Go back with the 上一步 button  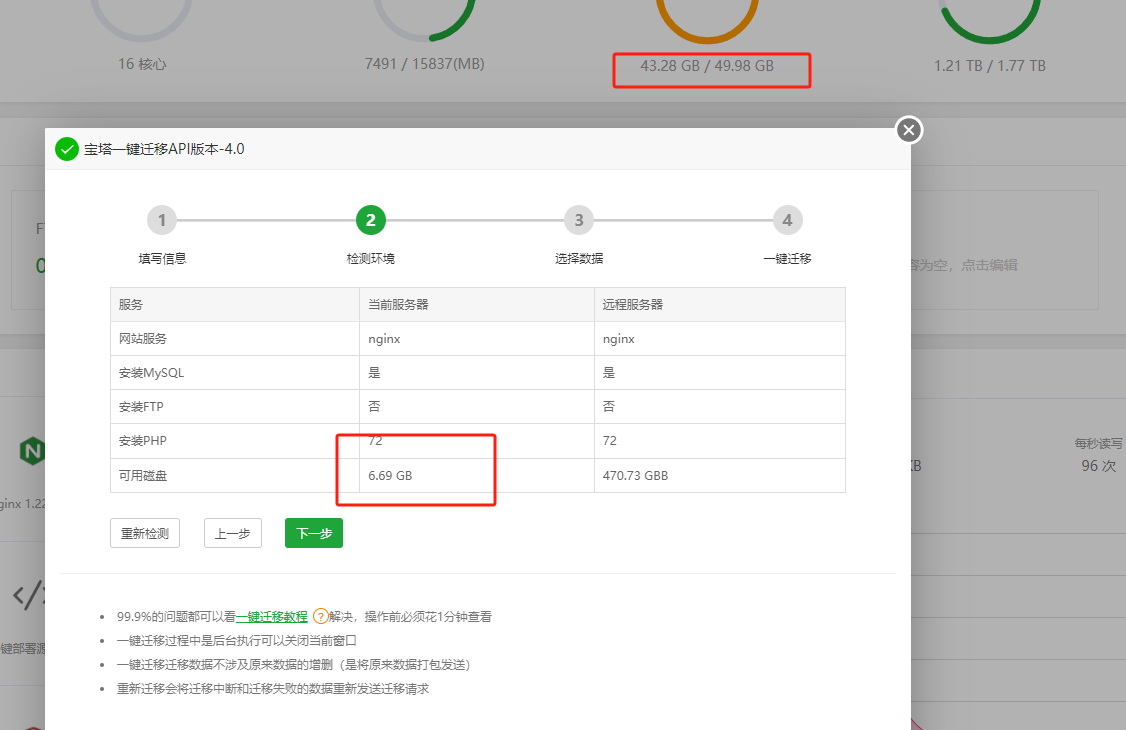coord(233,533)
